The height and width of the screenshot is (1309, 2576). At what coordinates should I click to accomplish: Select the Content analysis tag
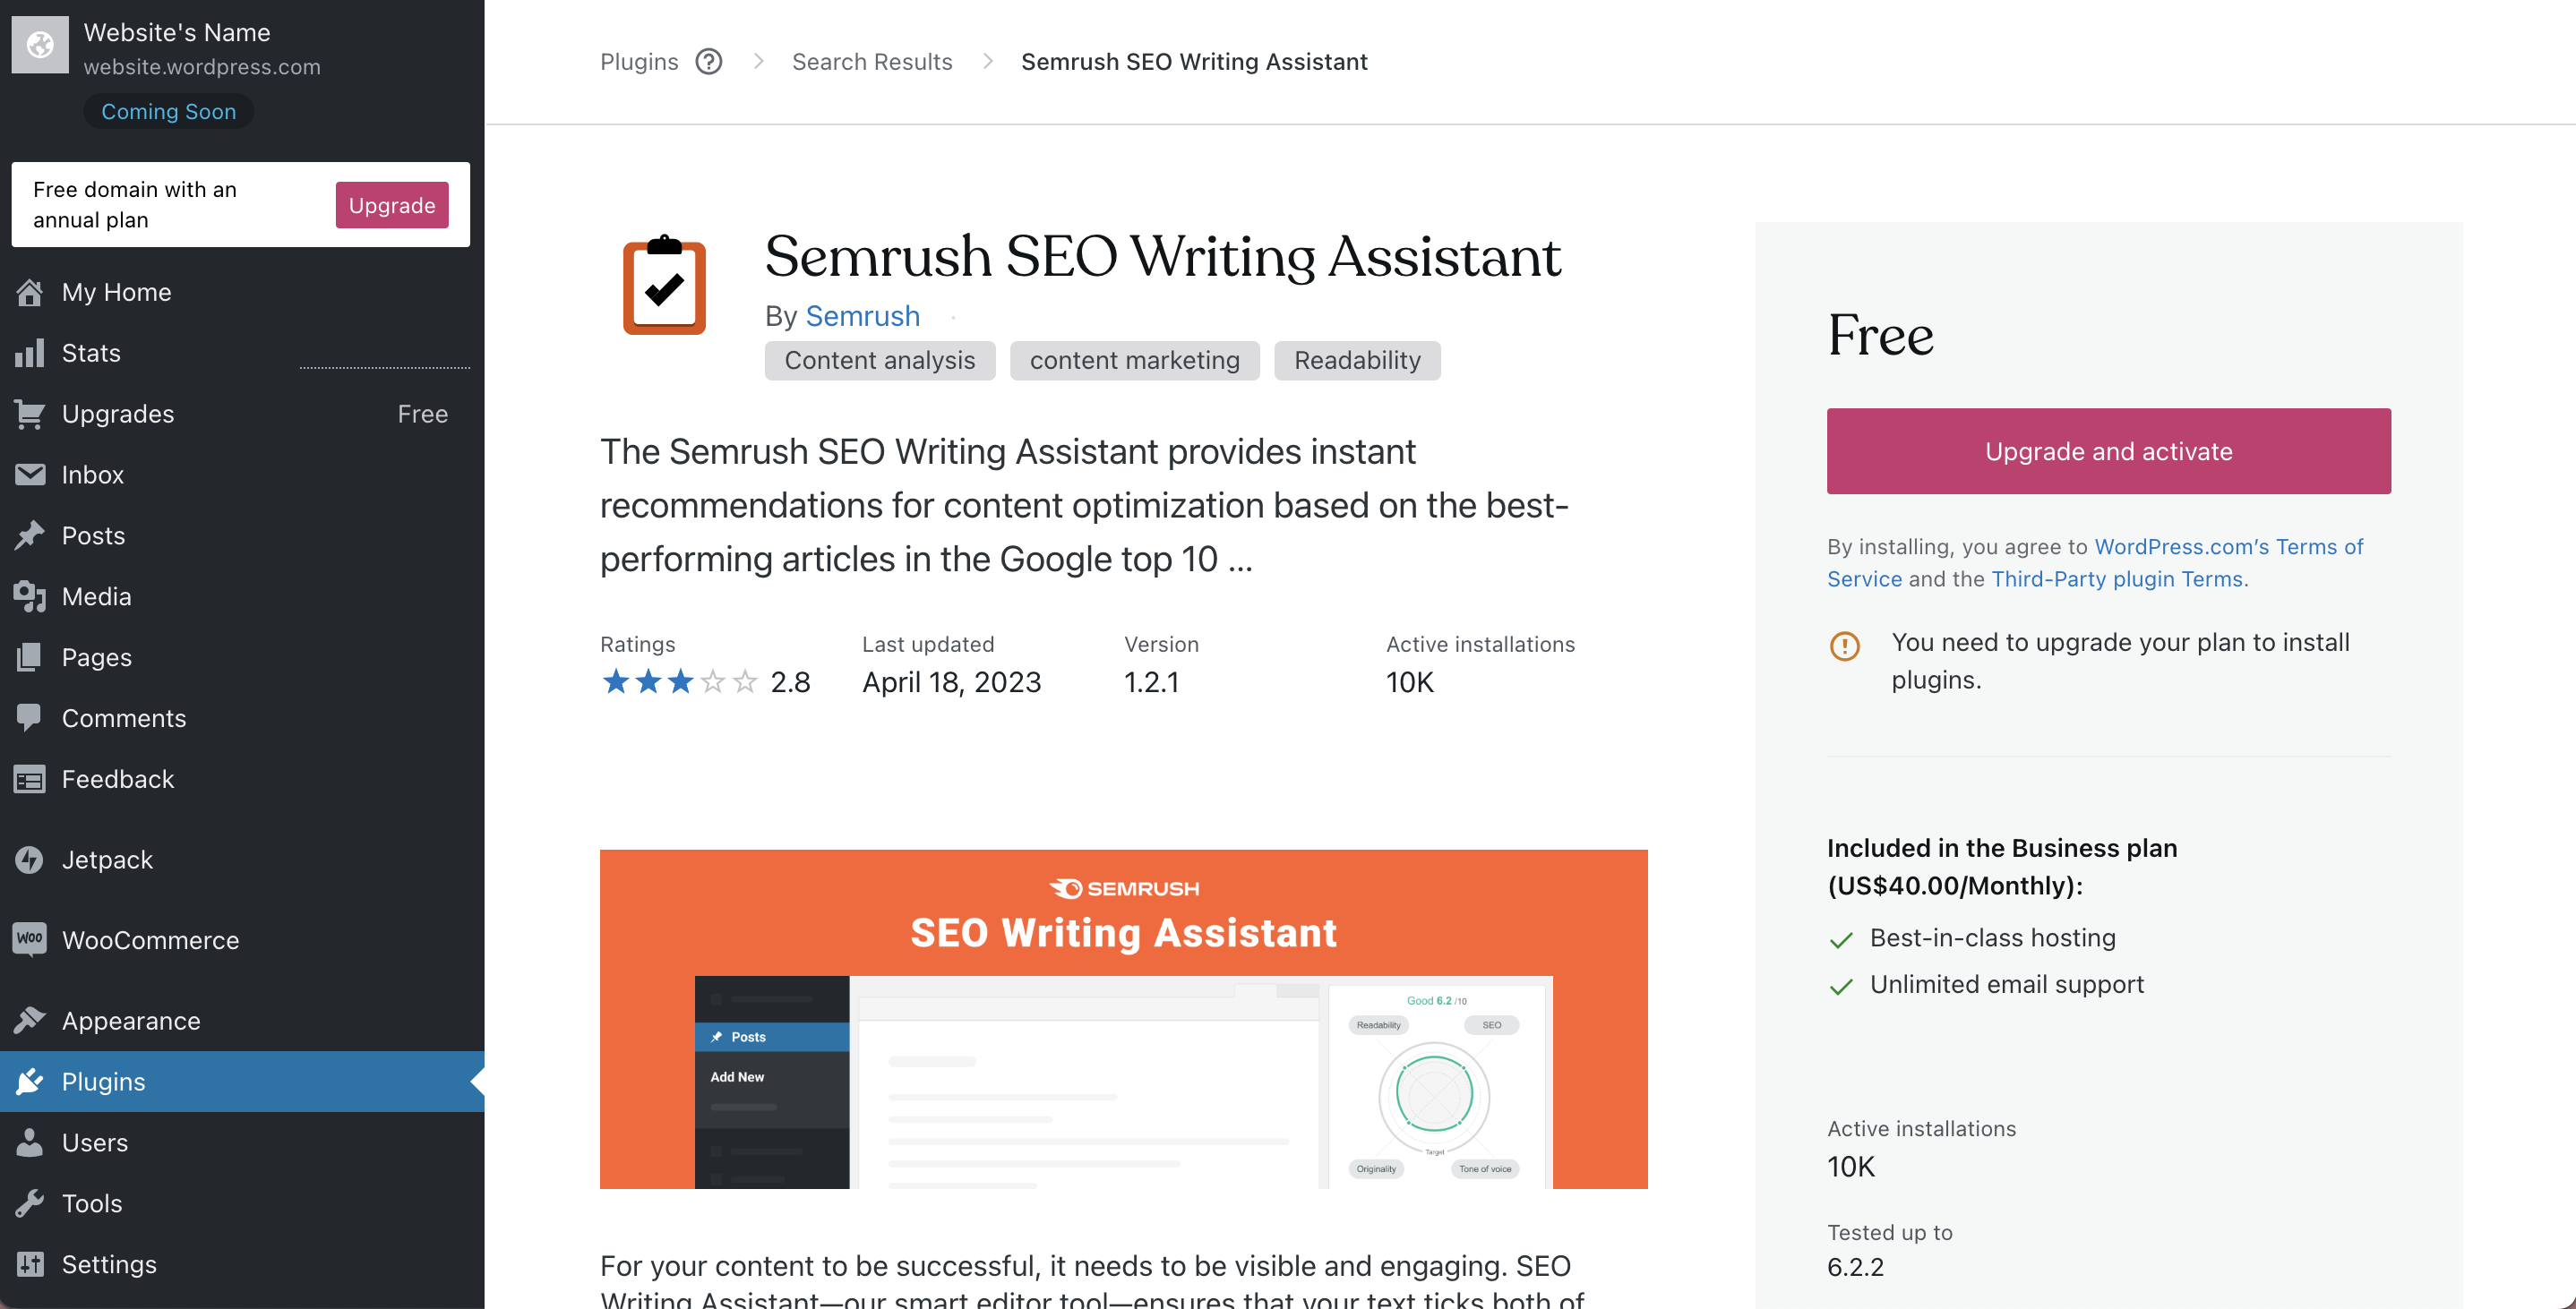(880, 359)
